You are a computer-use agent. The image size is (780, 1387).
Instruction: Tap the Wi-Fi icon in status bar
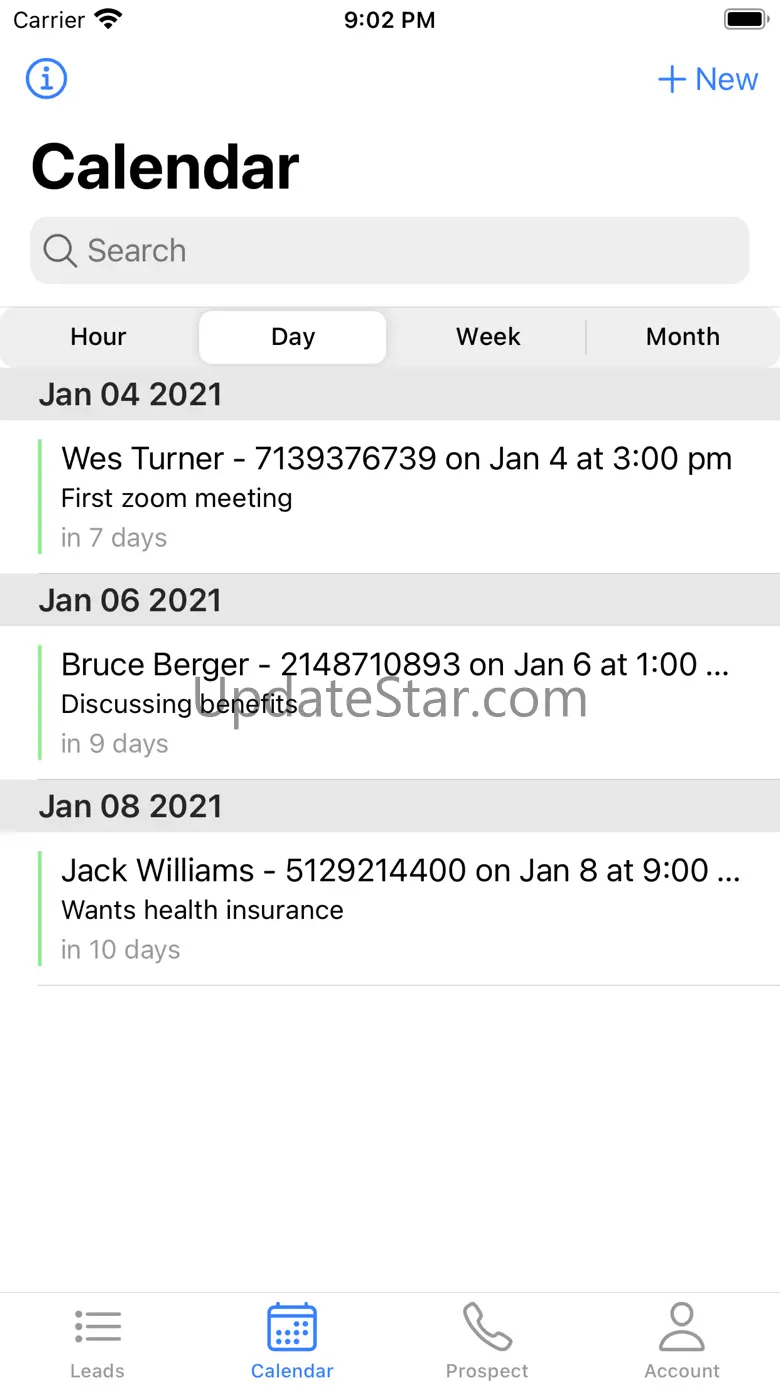[x=107, y=19]
